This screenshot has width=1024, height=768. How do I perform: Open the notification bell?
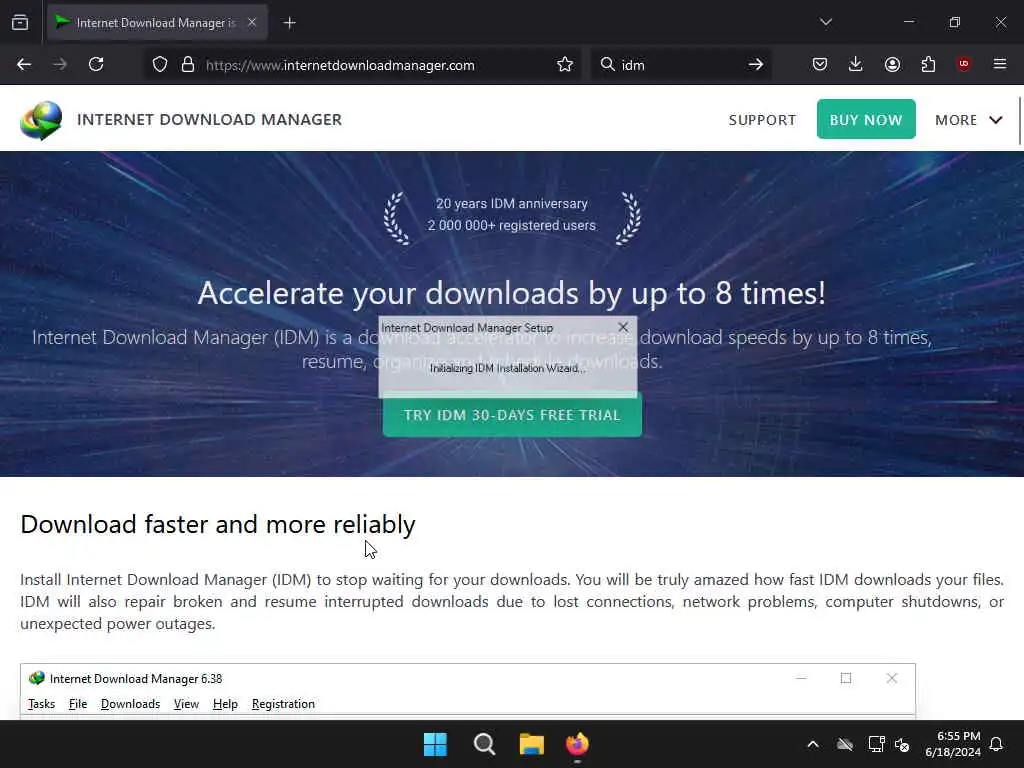(x=996, y=744)
